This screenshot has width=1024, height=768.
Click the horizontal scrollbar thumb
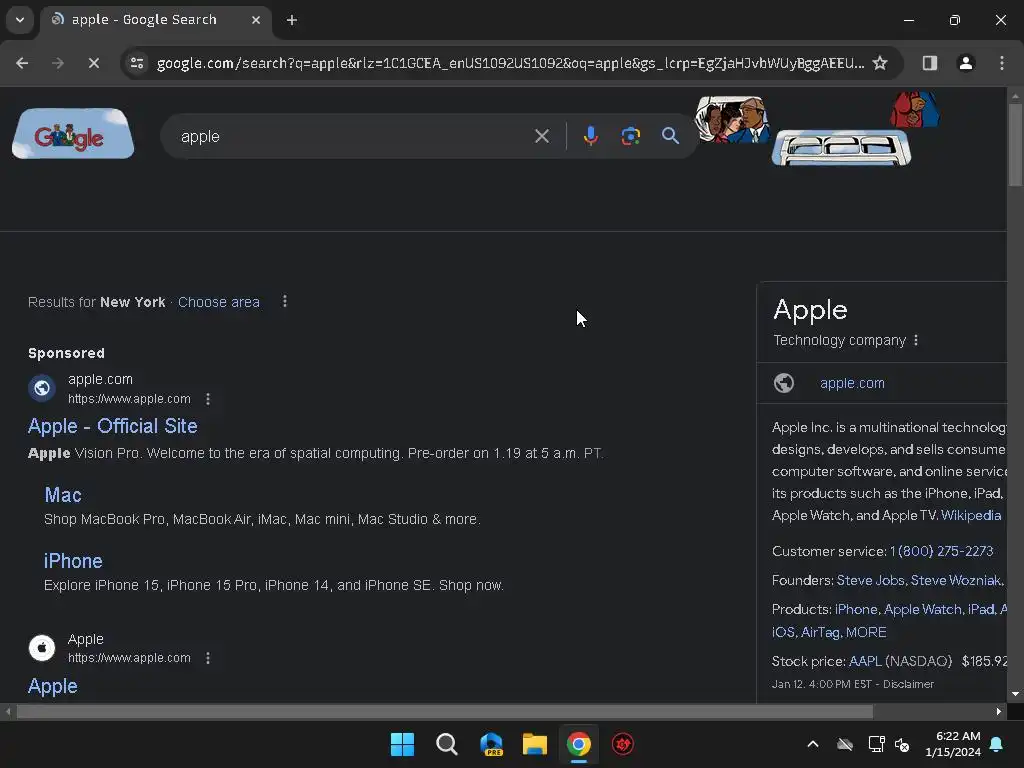point(445,712)
